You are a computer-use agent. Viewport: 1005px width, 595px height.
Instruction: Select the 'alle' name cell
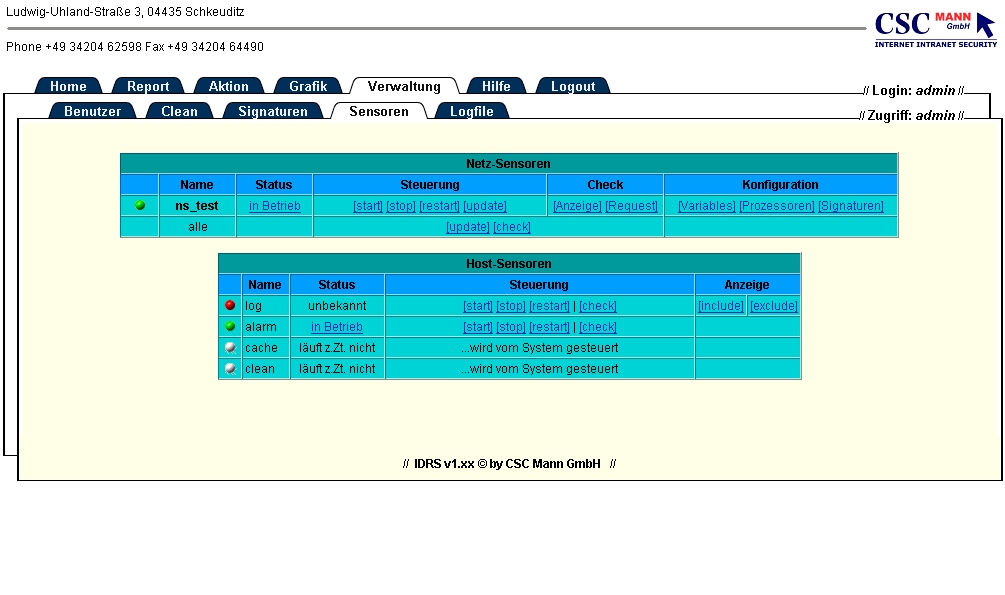coord(197,227)
